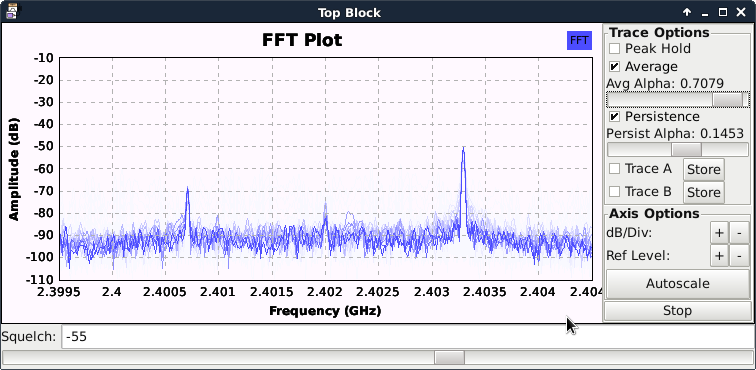Screen dimensions: 756x370
Task: Click the Autoscale button
Action: coord(677,284)
